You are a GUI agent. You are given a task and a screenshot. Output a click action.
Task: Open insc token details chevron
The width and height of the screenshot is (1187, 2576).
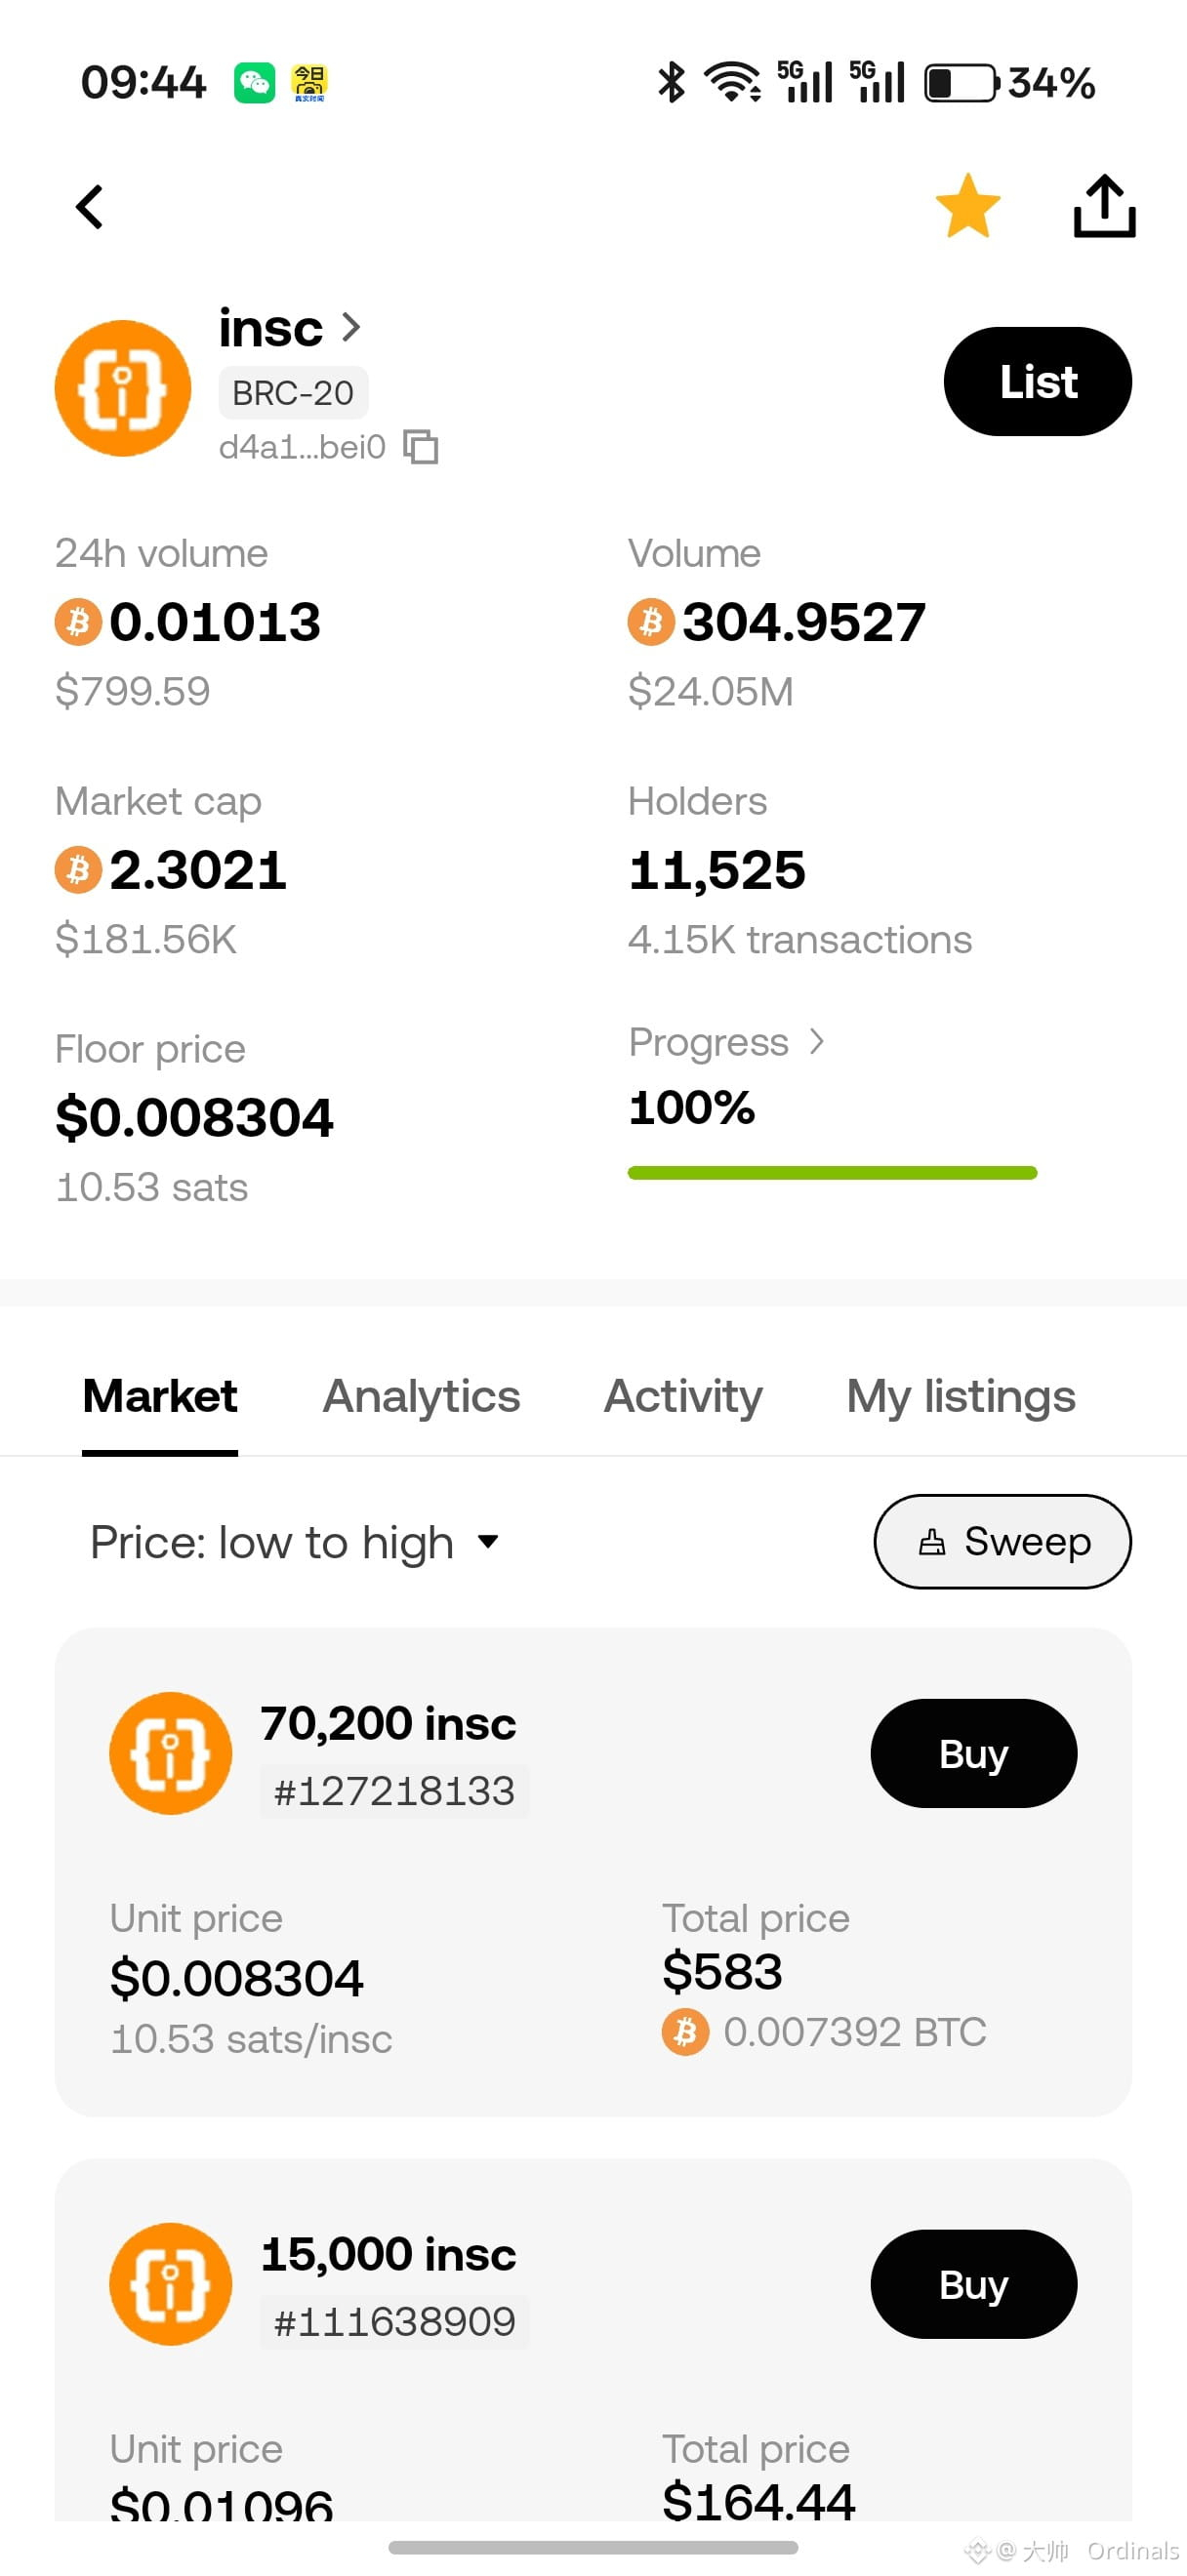pos(351,327)
